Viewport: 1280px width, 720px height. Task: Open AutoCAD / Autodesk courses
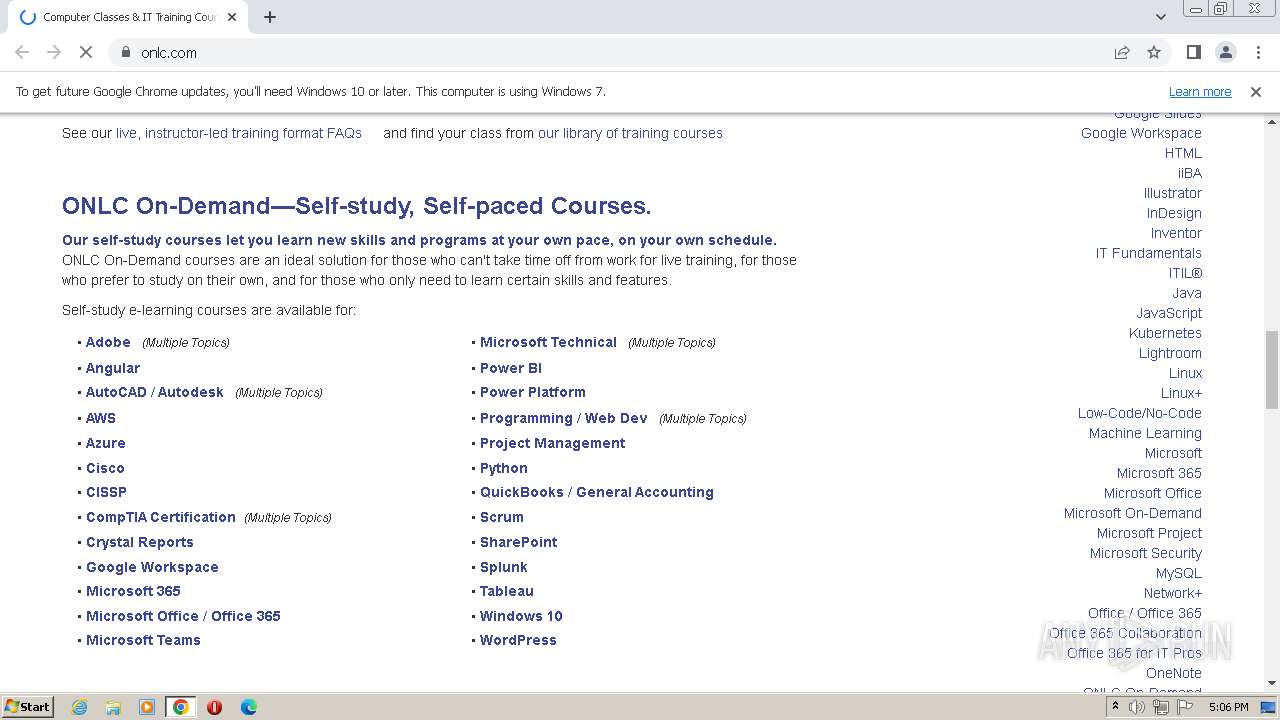point(155,392)
